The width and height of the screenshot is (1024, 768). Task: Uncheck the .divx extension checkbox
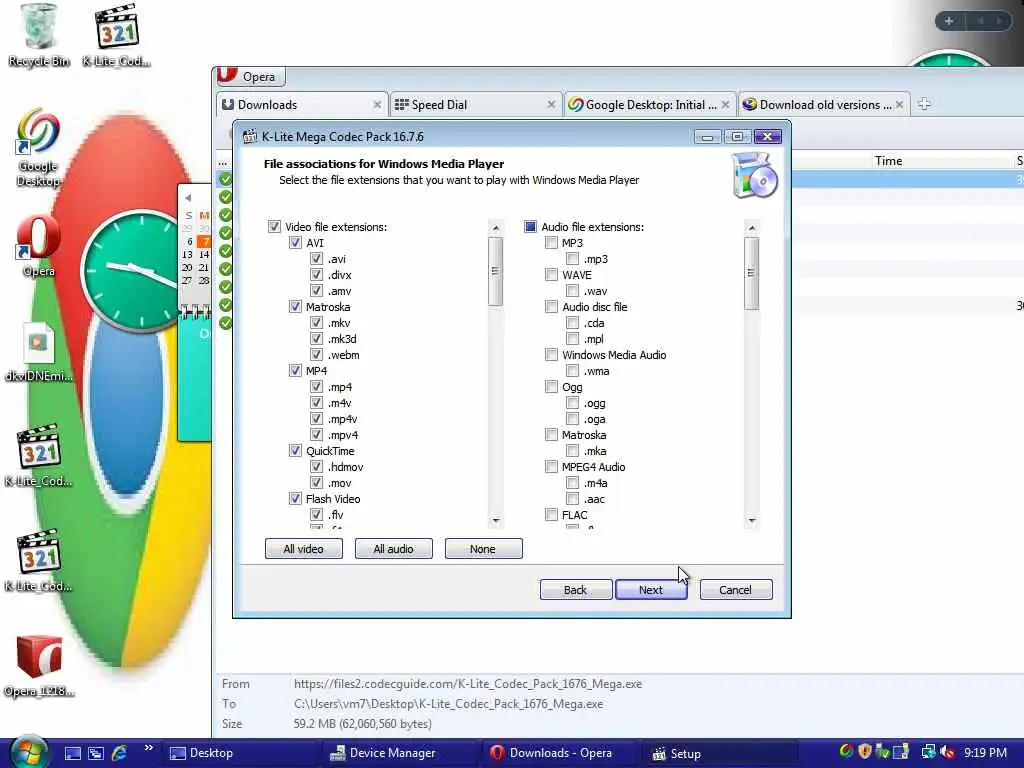tap(316, 274)
